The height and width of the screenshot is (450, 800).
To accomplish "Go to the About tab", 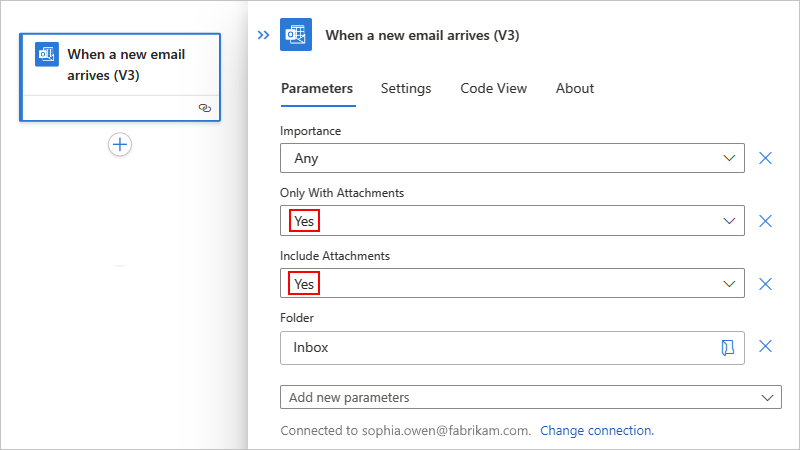I will (575, 88).
